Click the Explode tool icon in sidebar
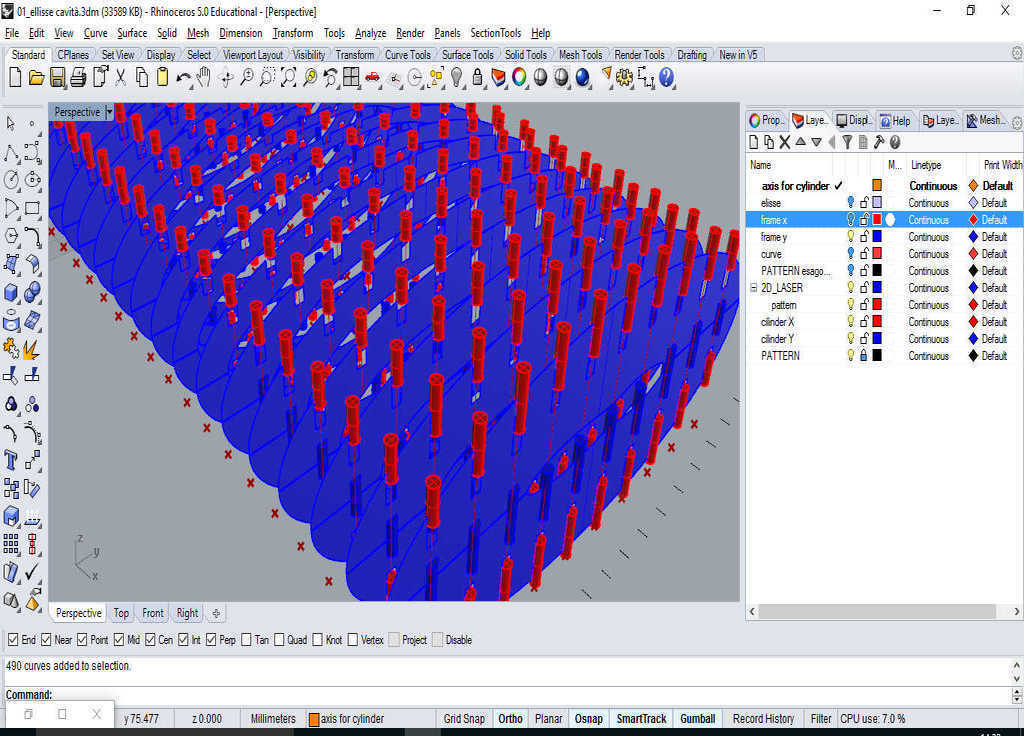Image resolution: width=1024 pixels, height=736 pixels. tap(31, 349)
